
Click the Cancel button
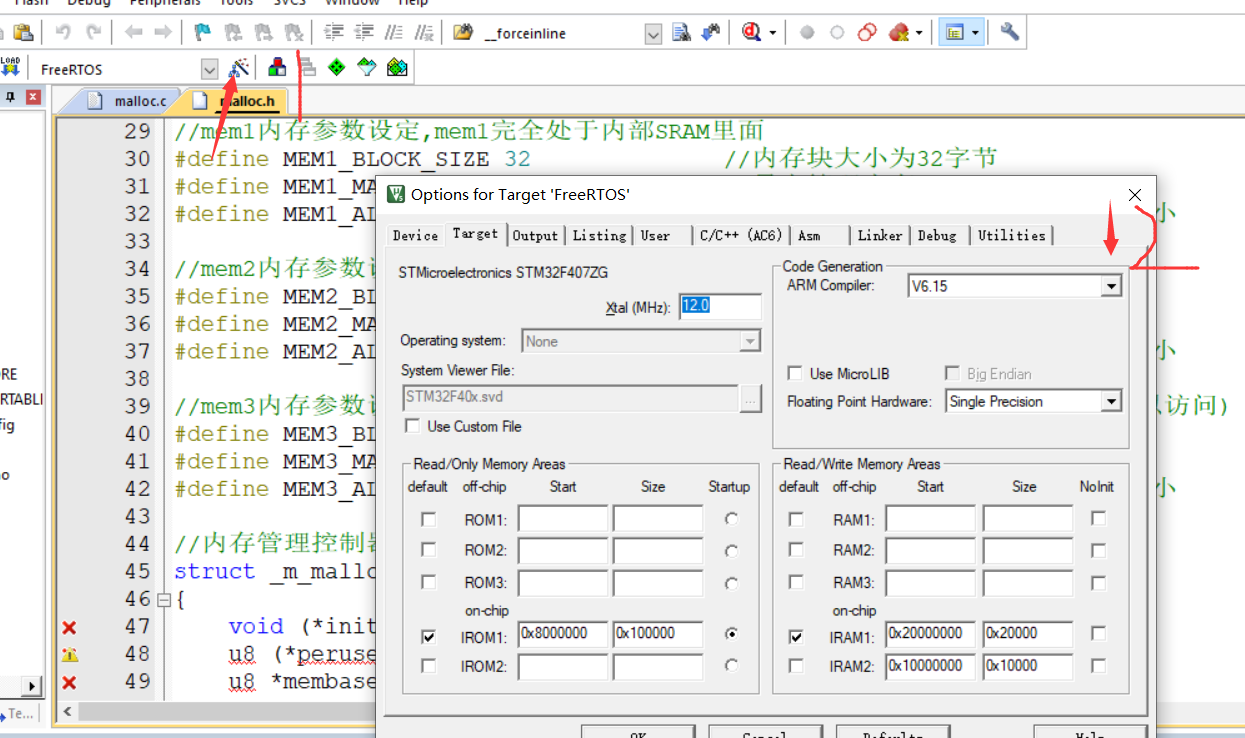click(x=765, y=733)
